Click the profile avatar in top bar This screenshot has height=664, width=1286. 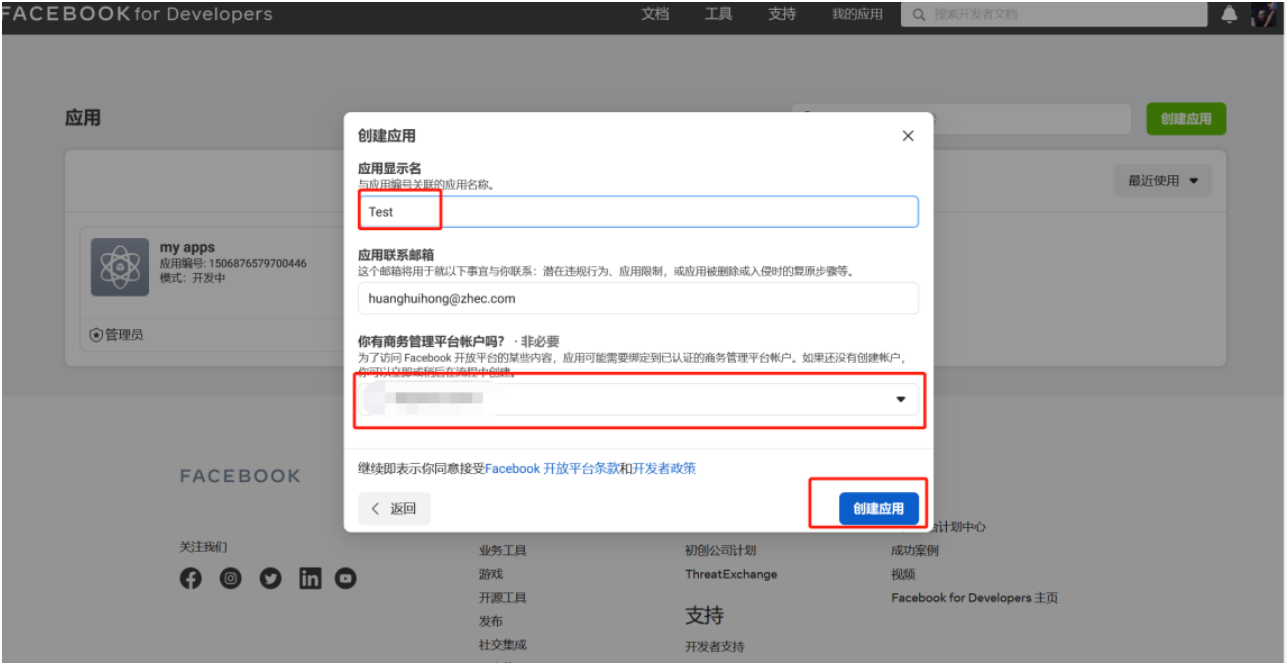(x=1265, y=14)
